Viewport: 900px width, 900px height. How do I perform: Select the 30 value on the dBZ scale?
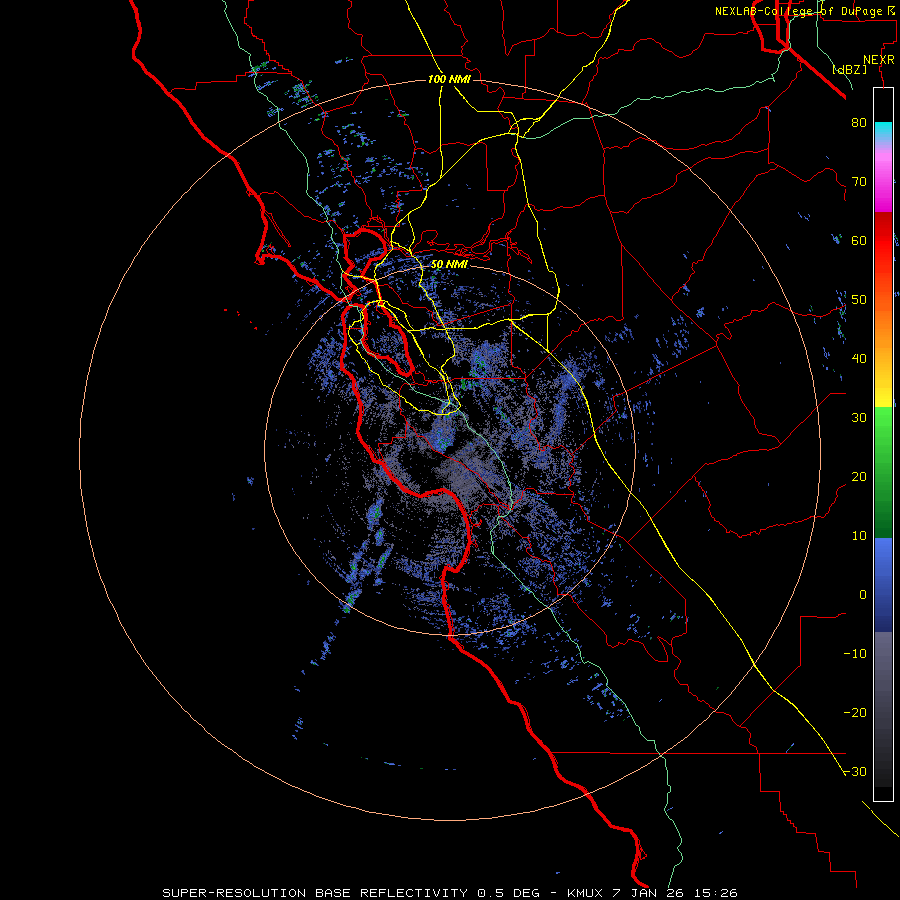tap(859, 418)
